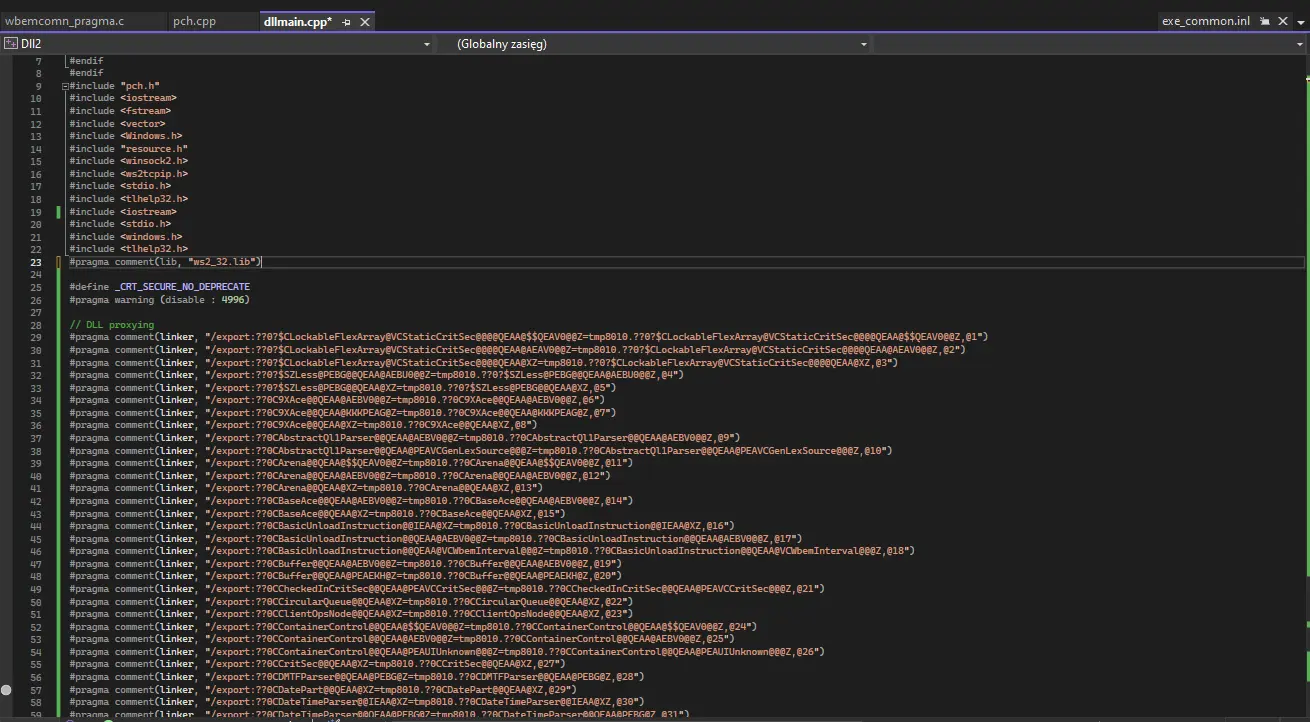
Task: Click the breakpoint glyph at line 57
Action: pos(7,689)
